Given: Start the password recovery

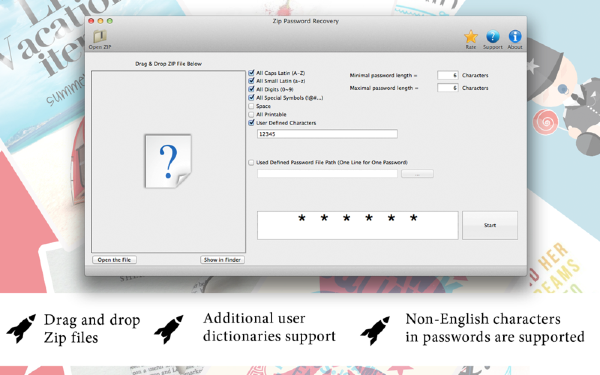Looking at the screenshot, I should tap(490, 225).
